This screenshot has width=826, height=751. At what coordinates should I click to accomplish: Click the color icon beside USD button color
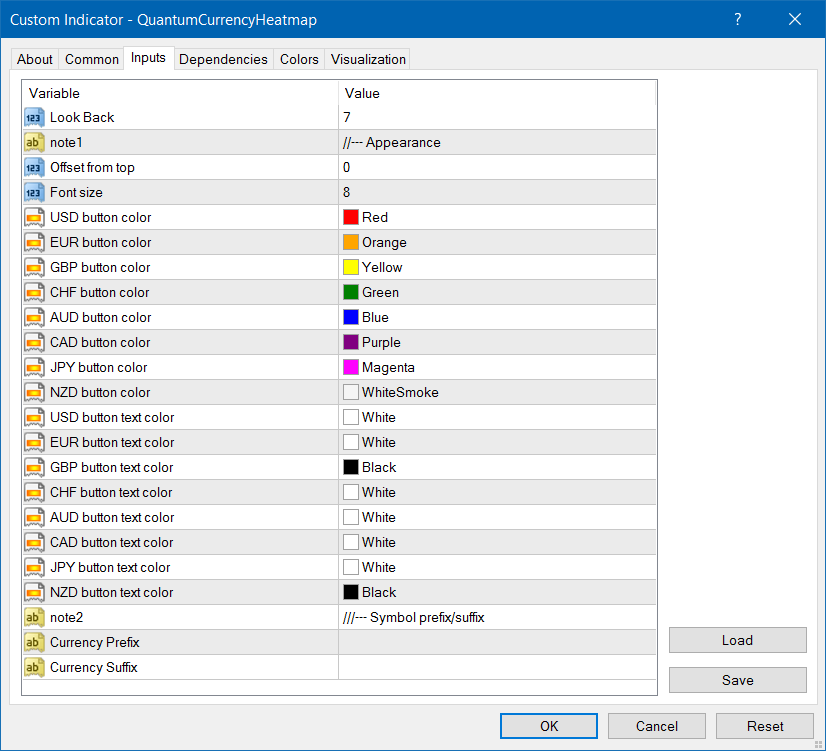click(34, 217)
